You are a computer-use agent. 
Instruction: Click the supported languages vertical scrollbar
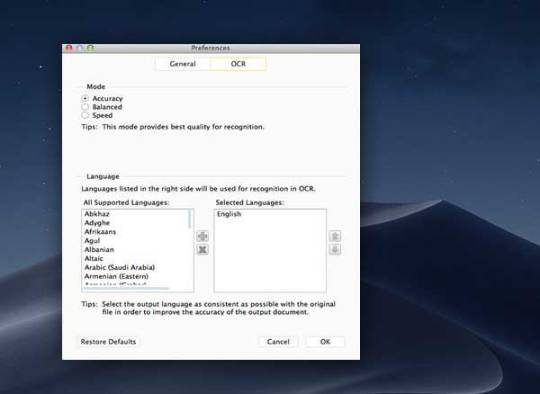[x=190, y=219]
